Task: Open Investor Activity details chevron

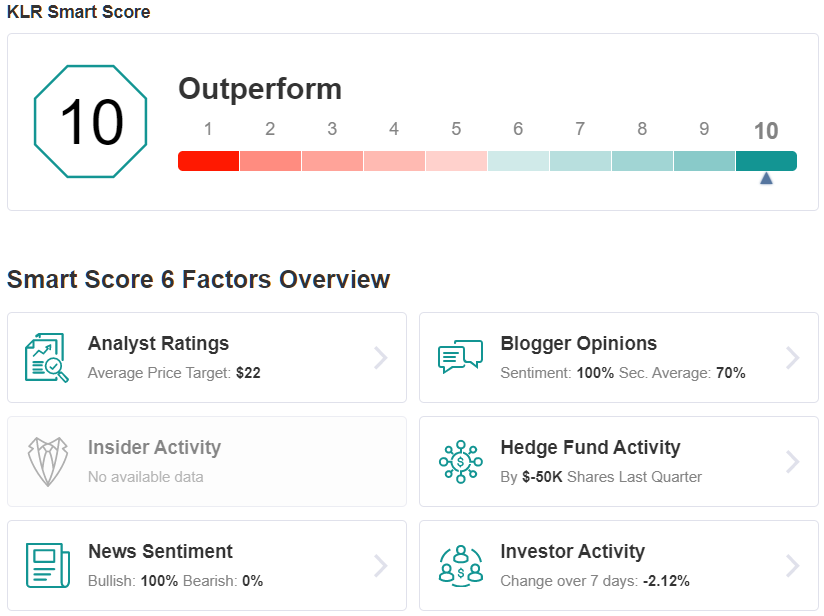Action: (792, 566)
